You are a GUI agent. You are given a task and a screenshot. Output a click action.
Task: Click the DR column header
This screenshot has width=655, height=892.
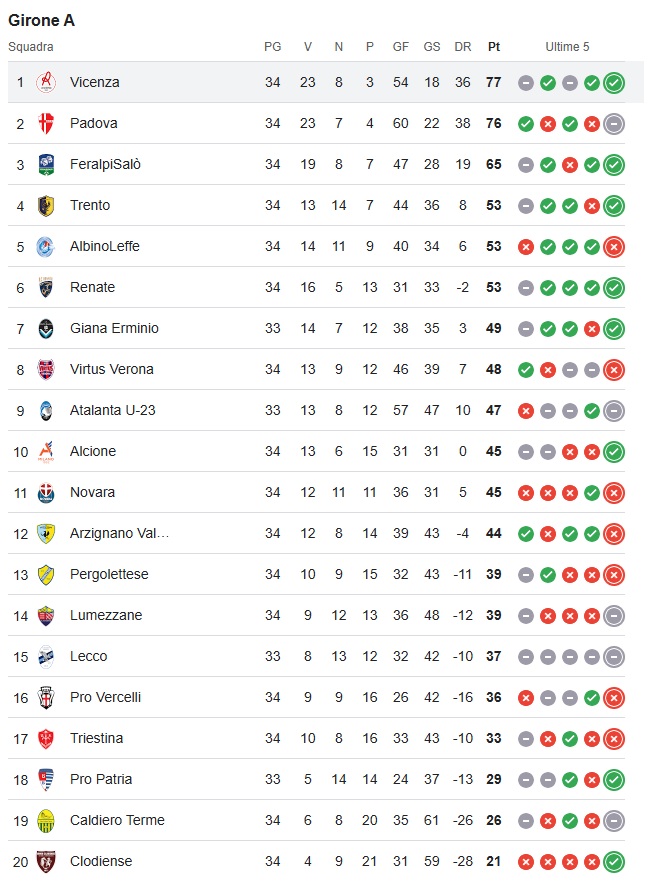pyautogui.click(x=463, y=47)
